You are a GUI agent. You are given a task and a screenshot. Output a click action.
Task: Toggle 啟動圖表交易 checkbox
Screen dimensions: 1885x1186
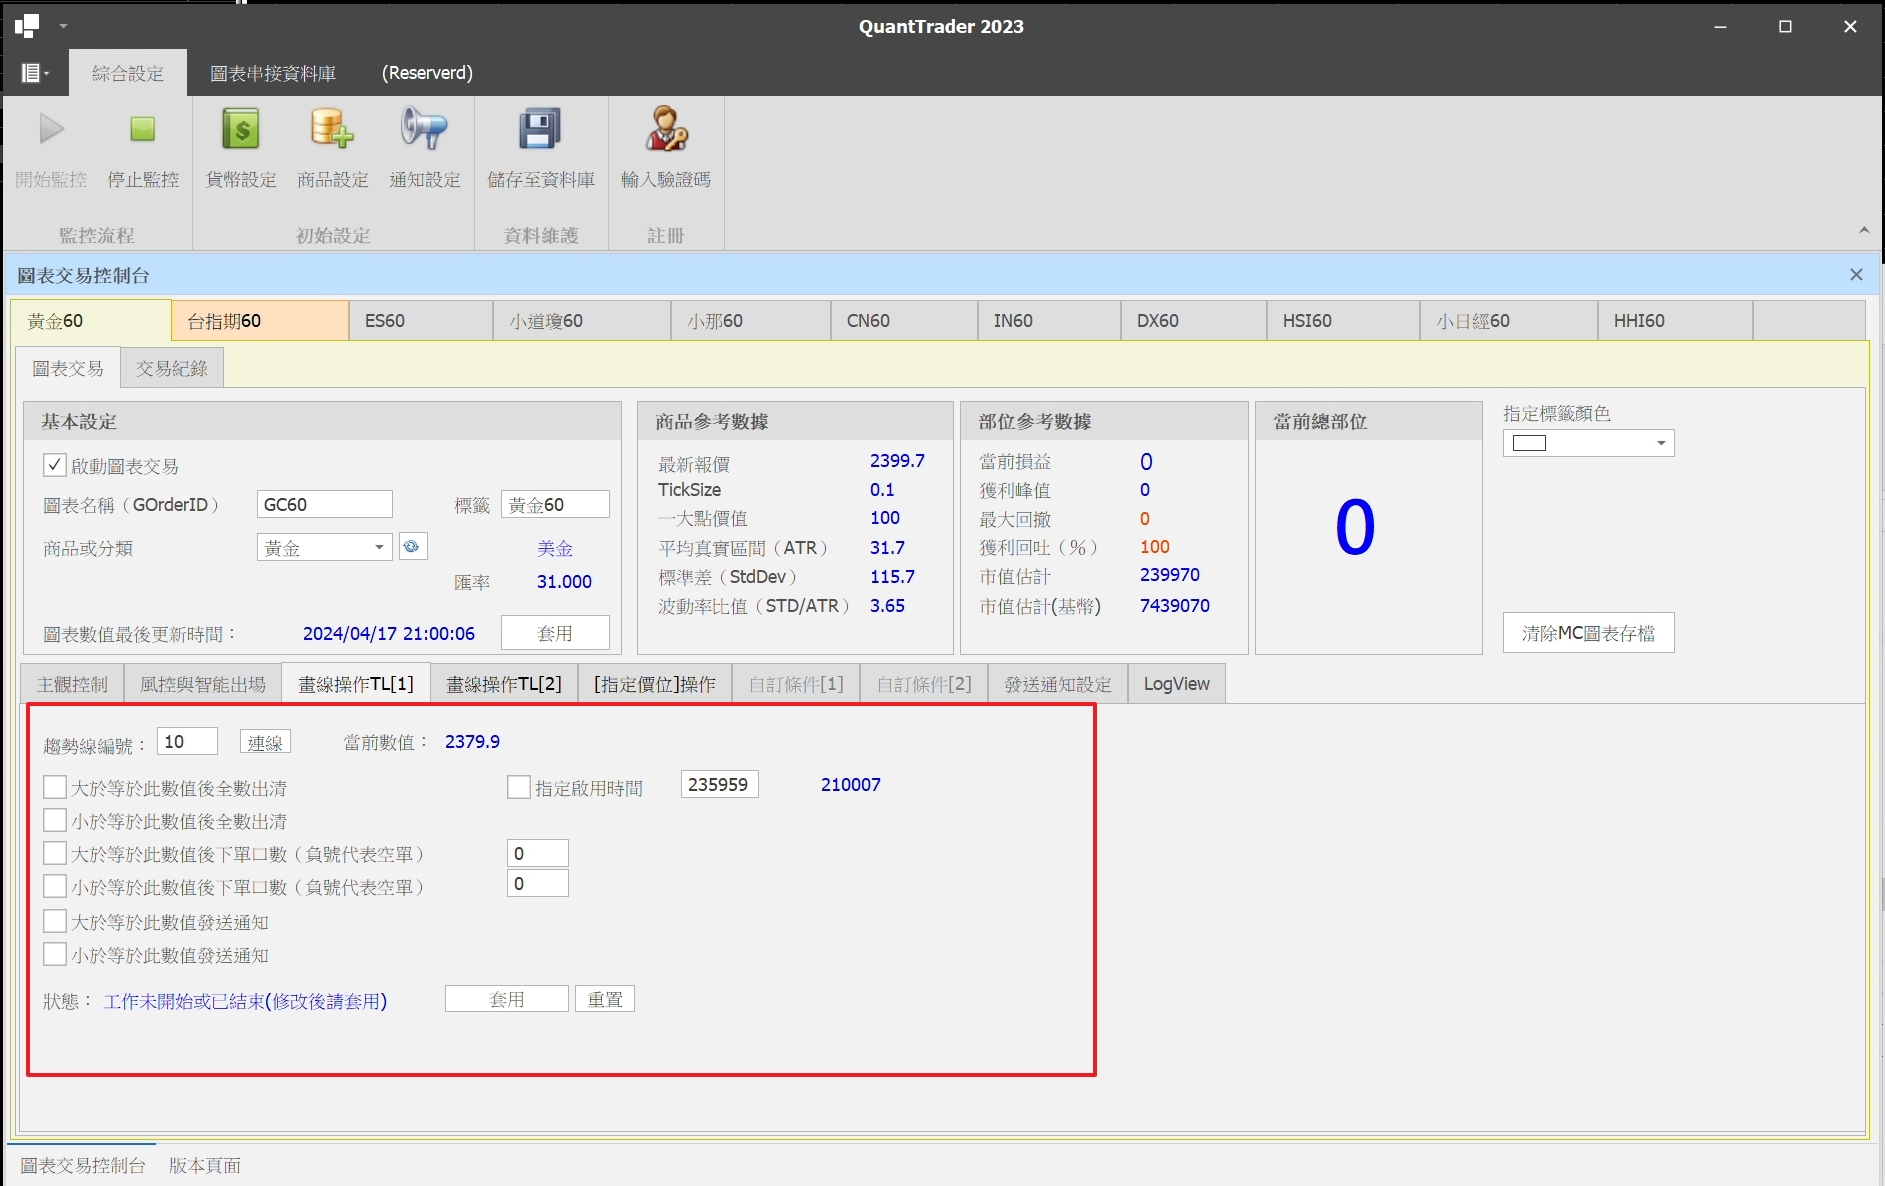pyautogui.click(x=55, y=465)
